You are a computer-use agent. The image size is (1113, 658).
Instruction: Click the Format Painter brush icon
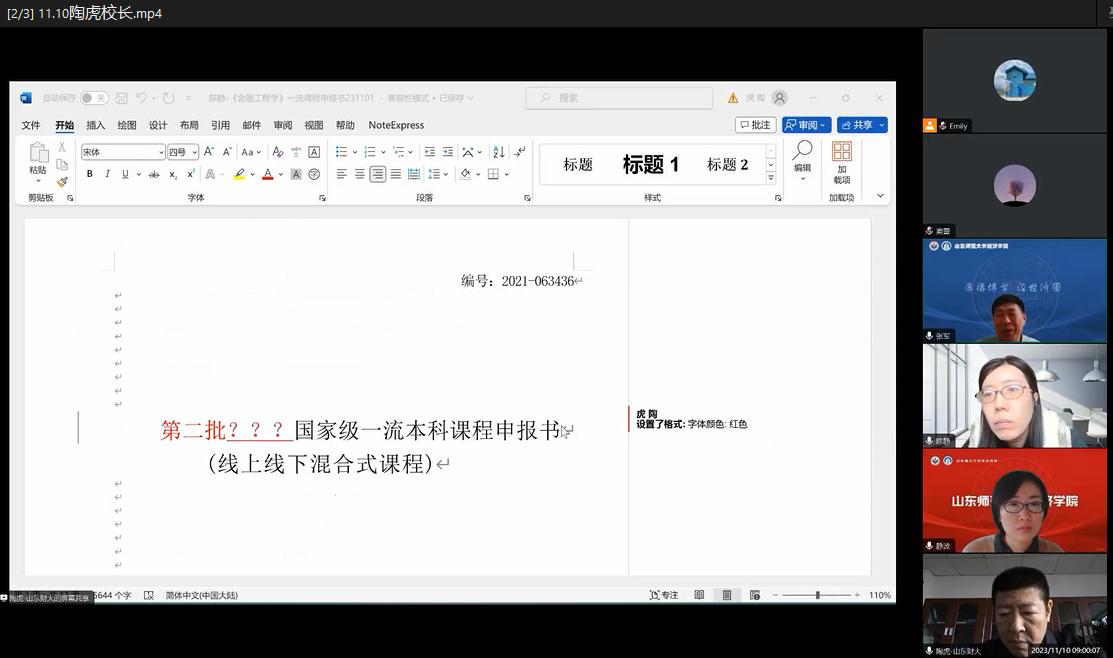point(62,182)
